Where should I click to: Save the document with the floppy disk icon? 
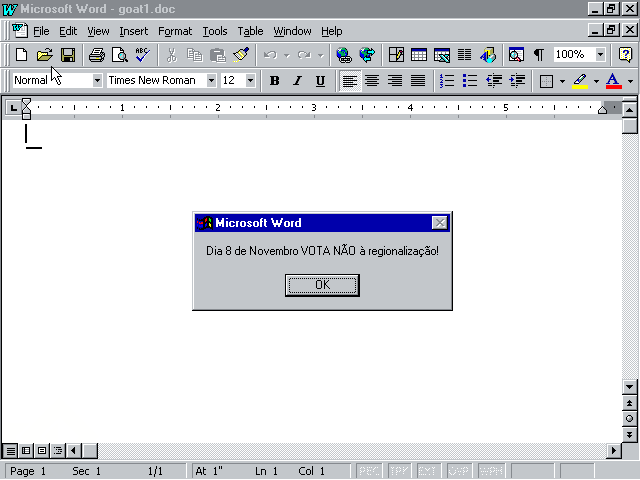click(x=68, y=55)
